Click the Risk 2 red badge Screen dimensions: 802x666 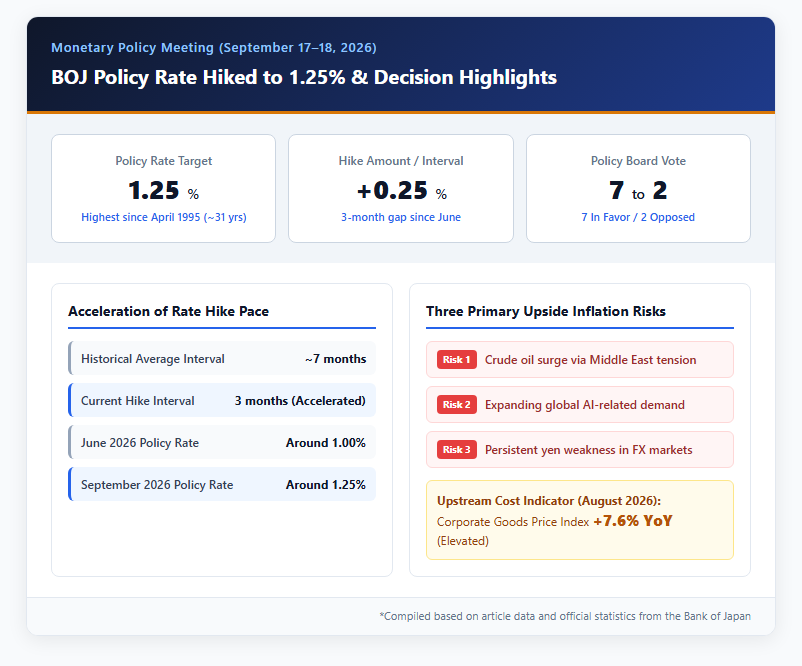pos(456,405)
